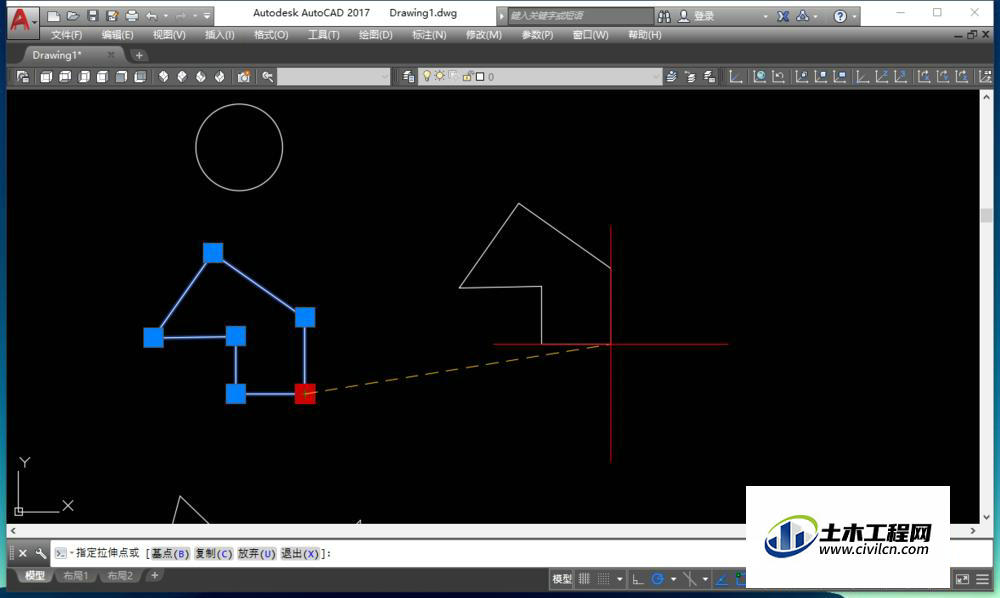
Task: Open the view control combo box
Action: [334, 77]
